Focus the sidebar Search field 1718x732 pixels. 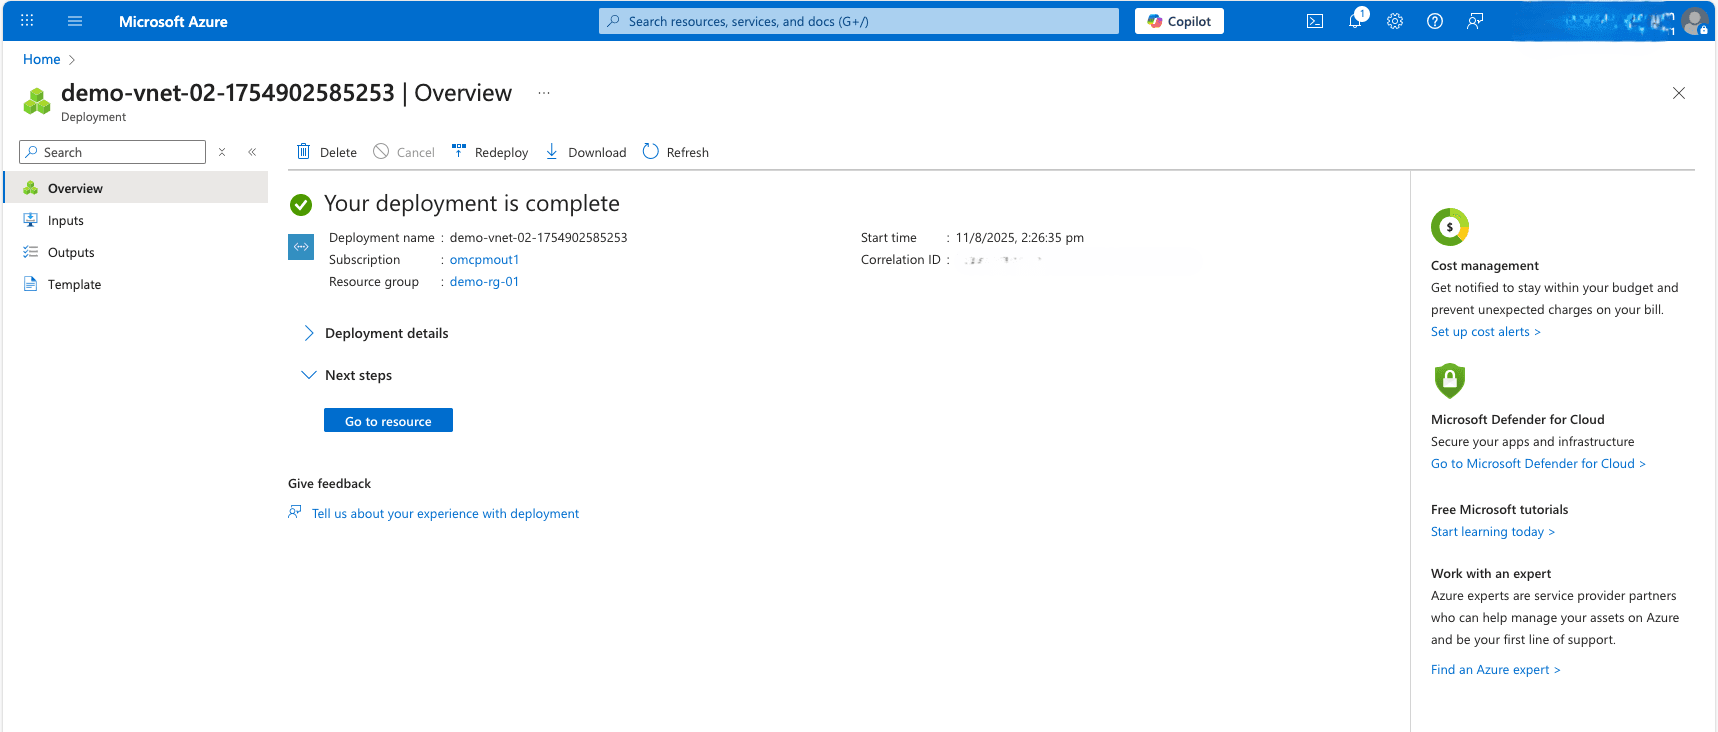pyautogui.click(x=113, y=152)
